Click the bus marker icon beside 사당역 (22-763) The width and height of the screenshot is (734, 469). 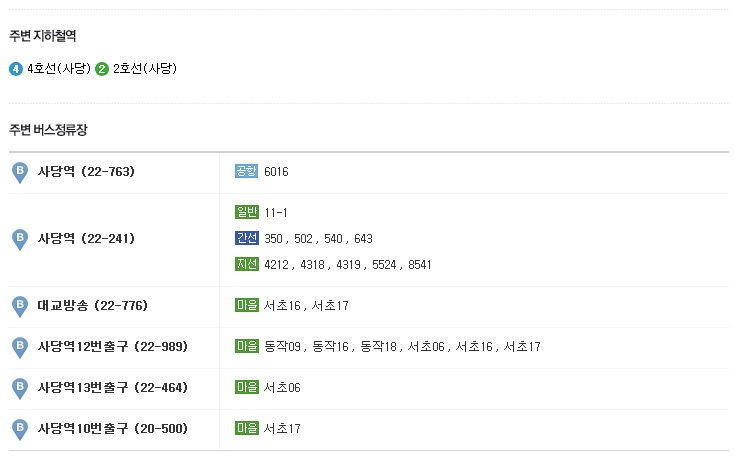pyautogui.click(x=19, y=172)
